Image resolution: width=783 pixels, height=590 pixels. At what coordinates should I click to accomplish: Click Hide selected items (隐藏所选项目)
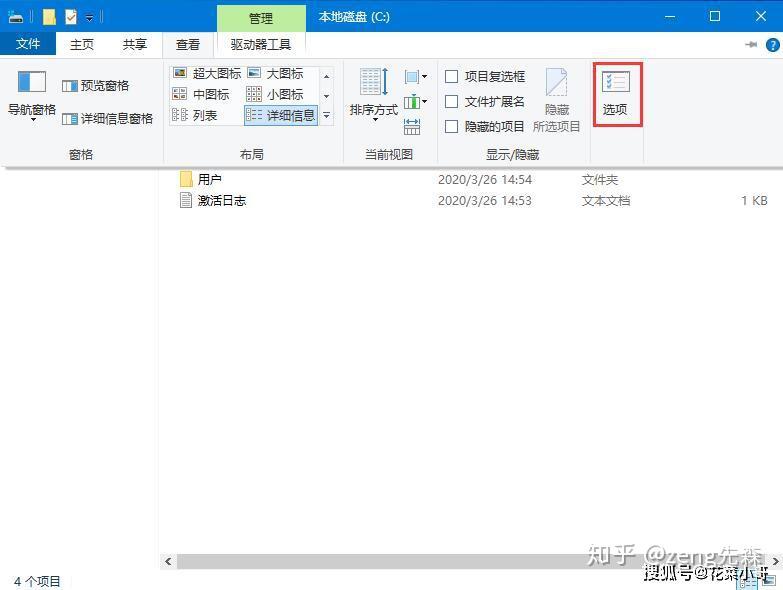(x=556, y=100)
